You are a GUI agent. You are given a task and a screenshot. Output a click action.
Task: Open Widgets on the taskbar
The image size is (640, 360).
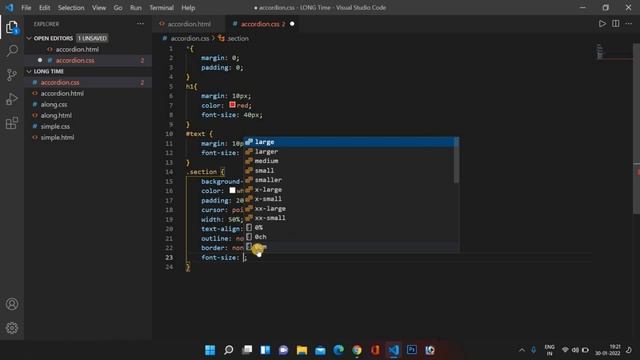tap(265, 350)
